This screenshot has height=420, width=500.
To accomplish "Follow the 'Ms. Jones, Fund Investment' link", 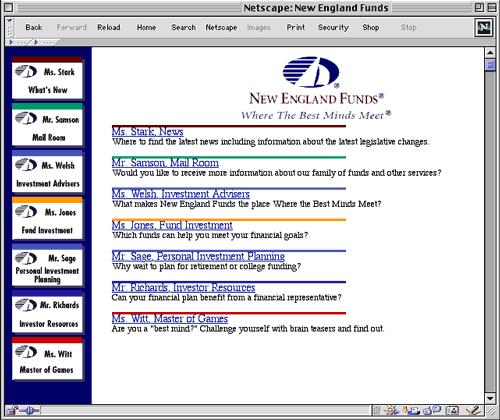I will [x=172, y=225].
